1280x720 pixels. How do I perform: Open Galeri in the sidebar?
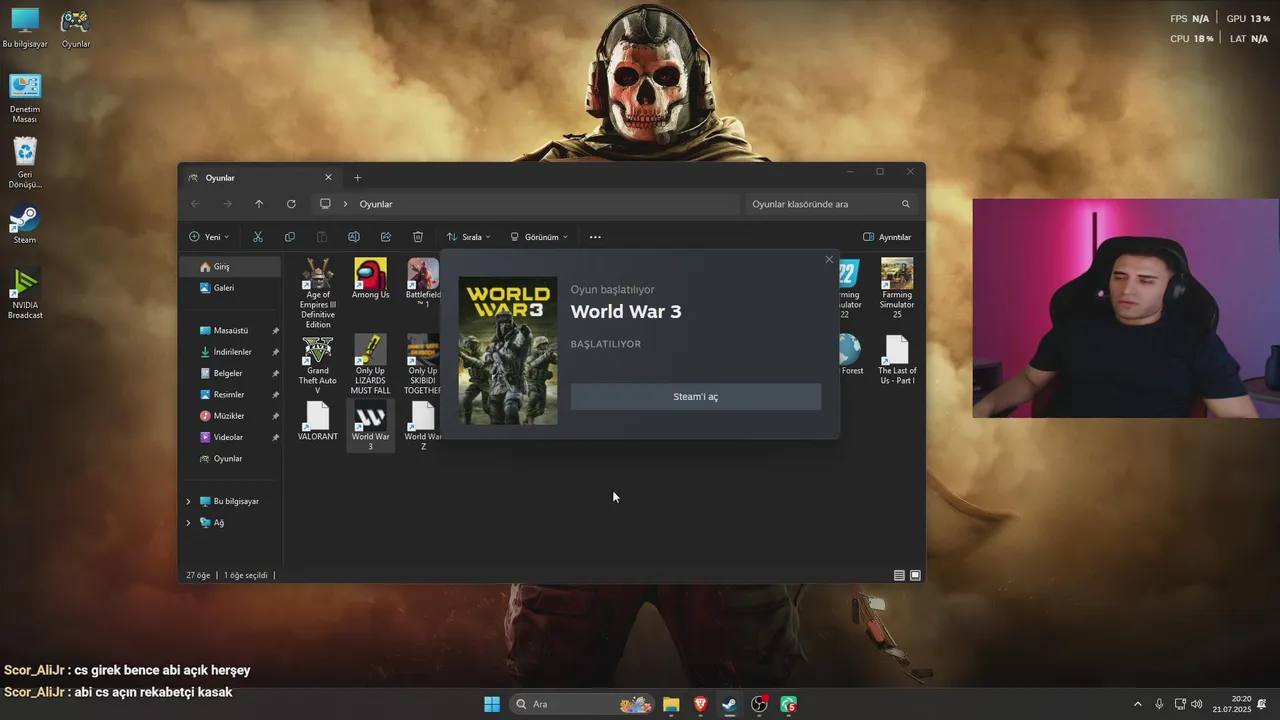[x=231, y=288]
